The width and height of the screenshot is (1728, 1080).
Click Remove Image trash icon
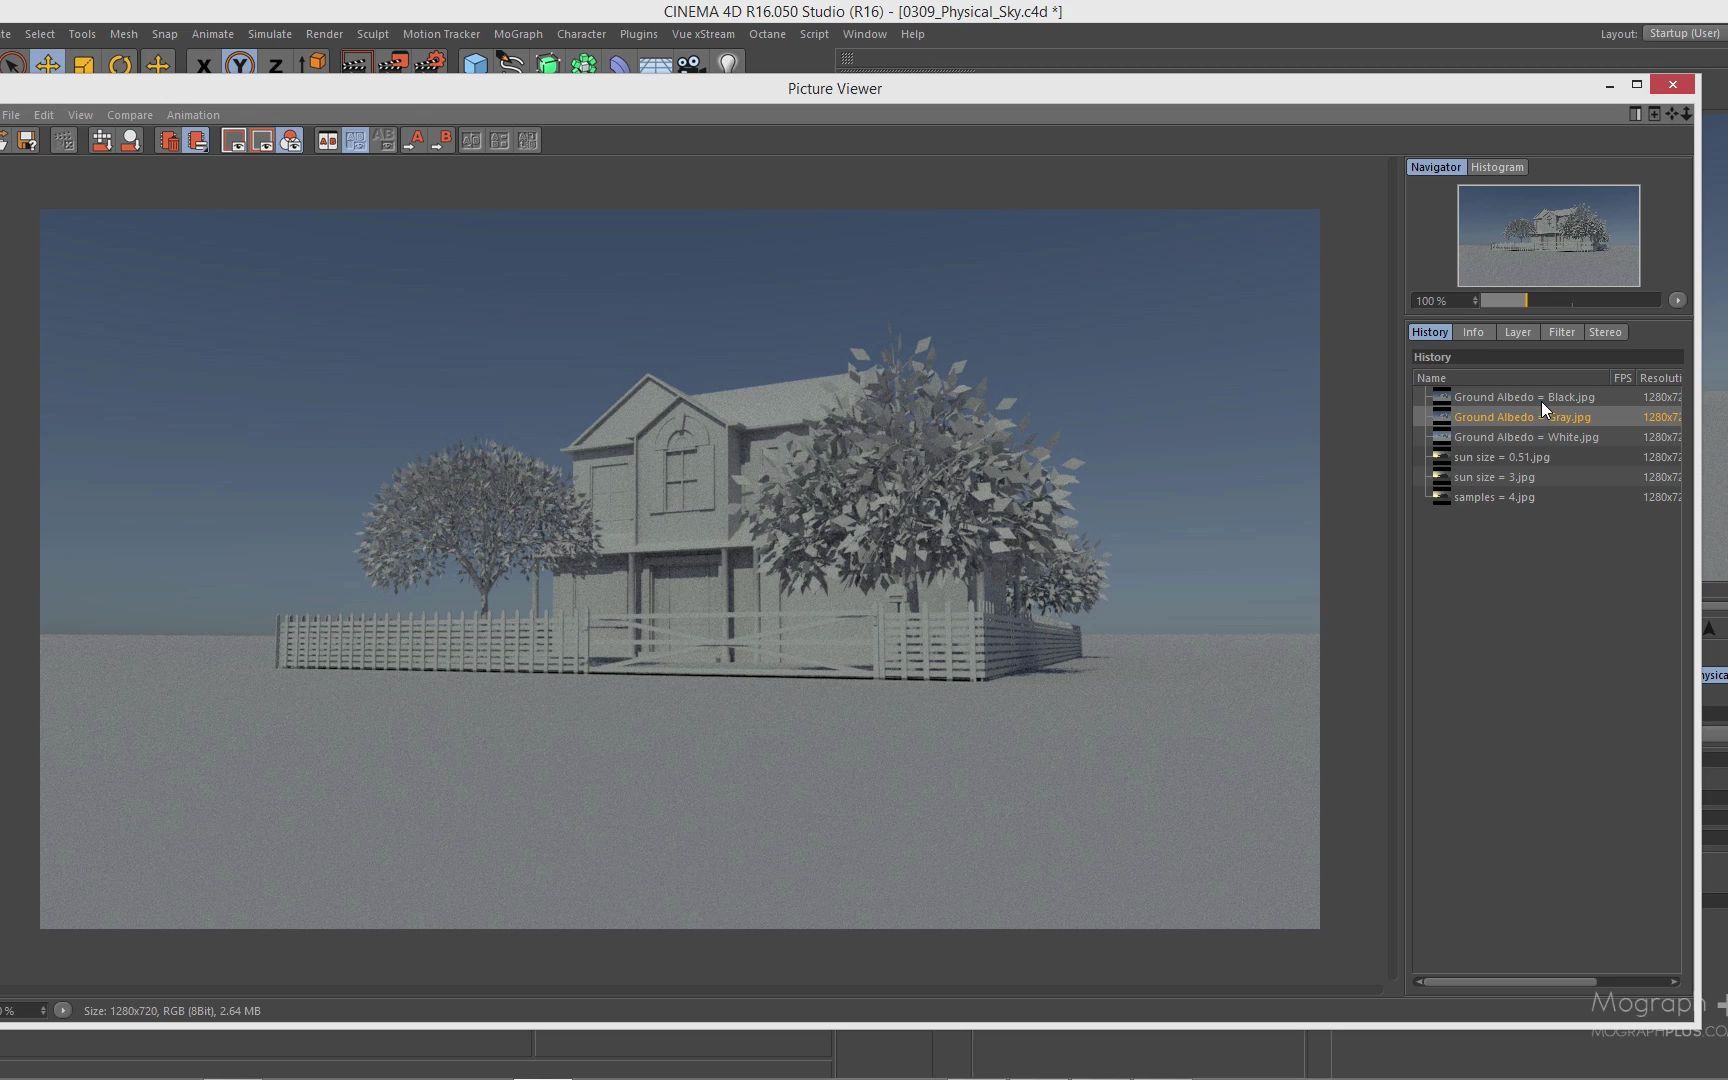(169, 141)
